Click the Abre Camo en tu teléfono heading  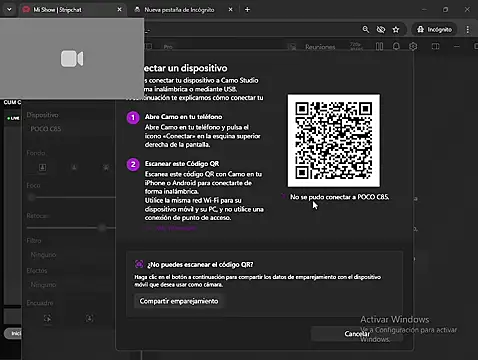pyautogui.click(x=183, y=117)
